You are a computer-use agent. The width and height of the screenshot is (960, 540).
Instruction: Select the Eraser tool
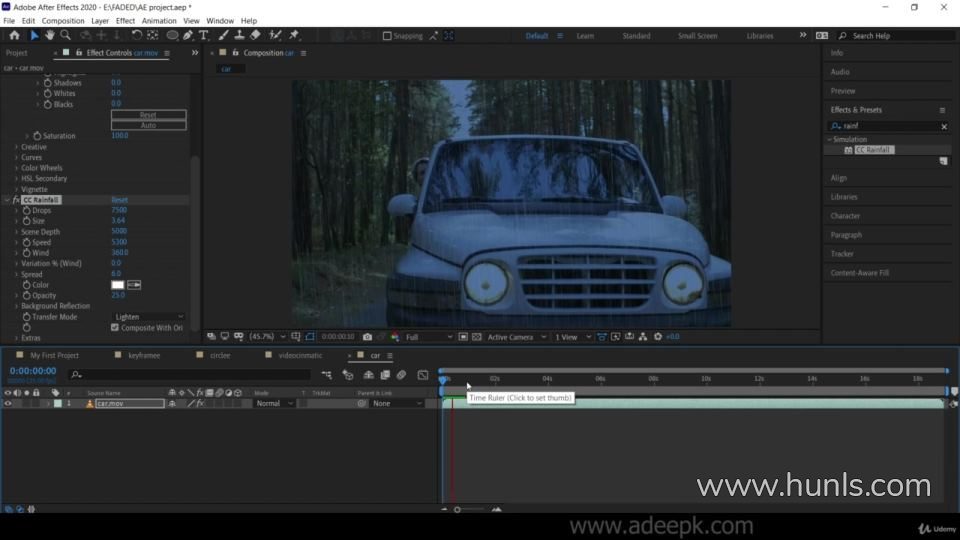pos(255,35)
